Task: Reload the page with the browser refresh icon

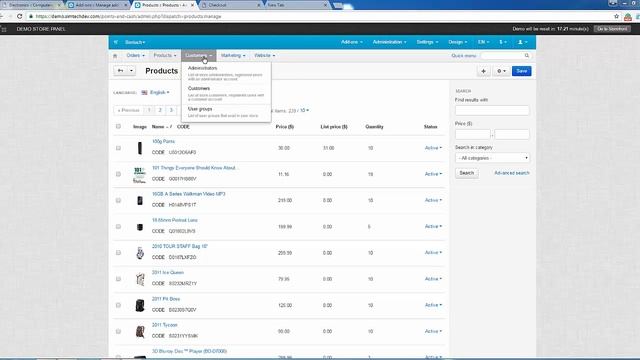Action: (19, 16)
